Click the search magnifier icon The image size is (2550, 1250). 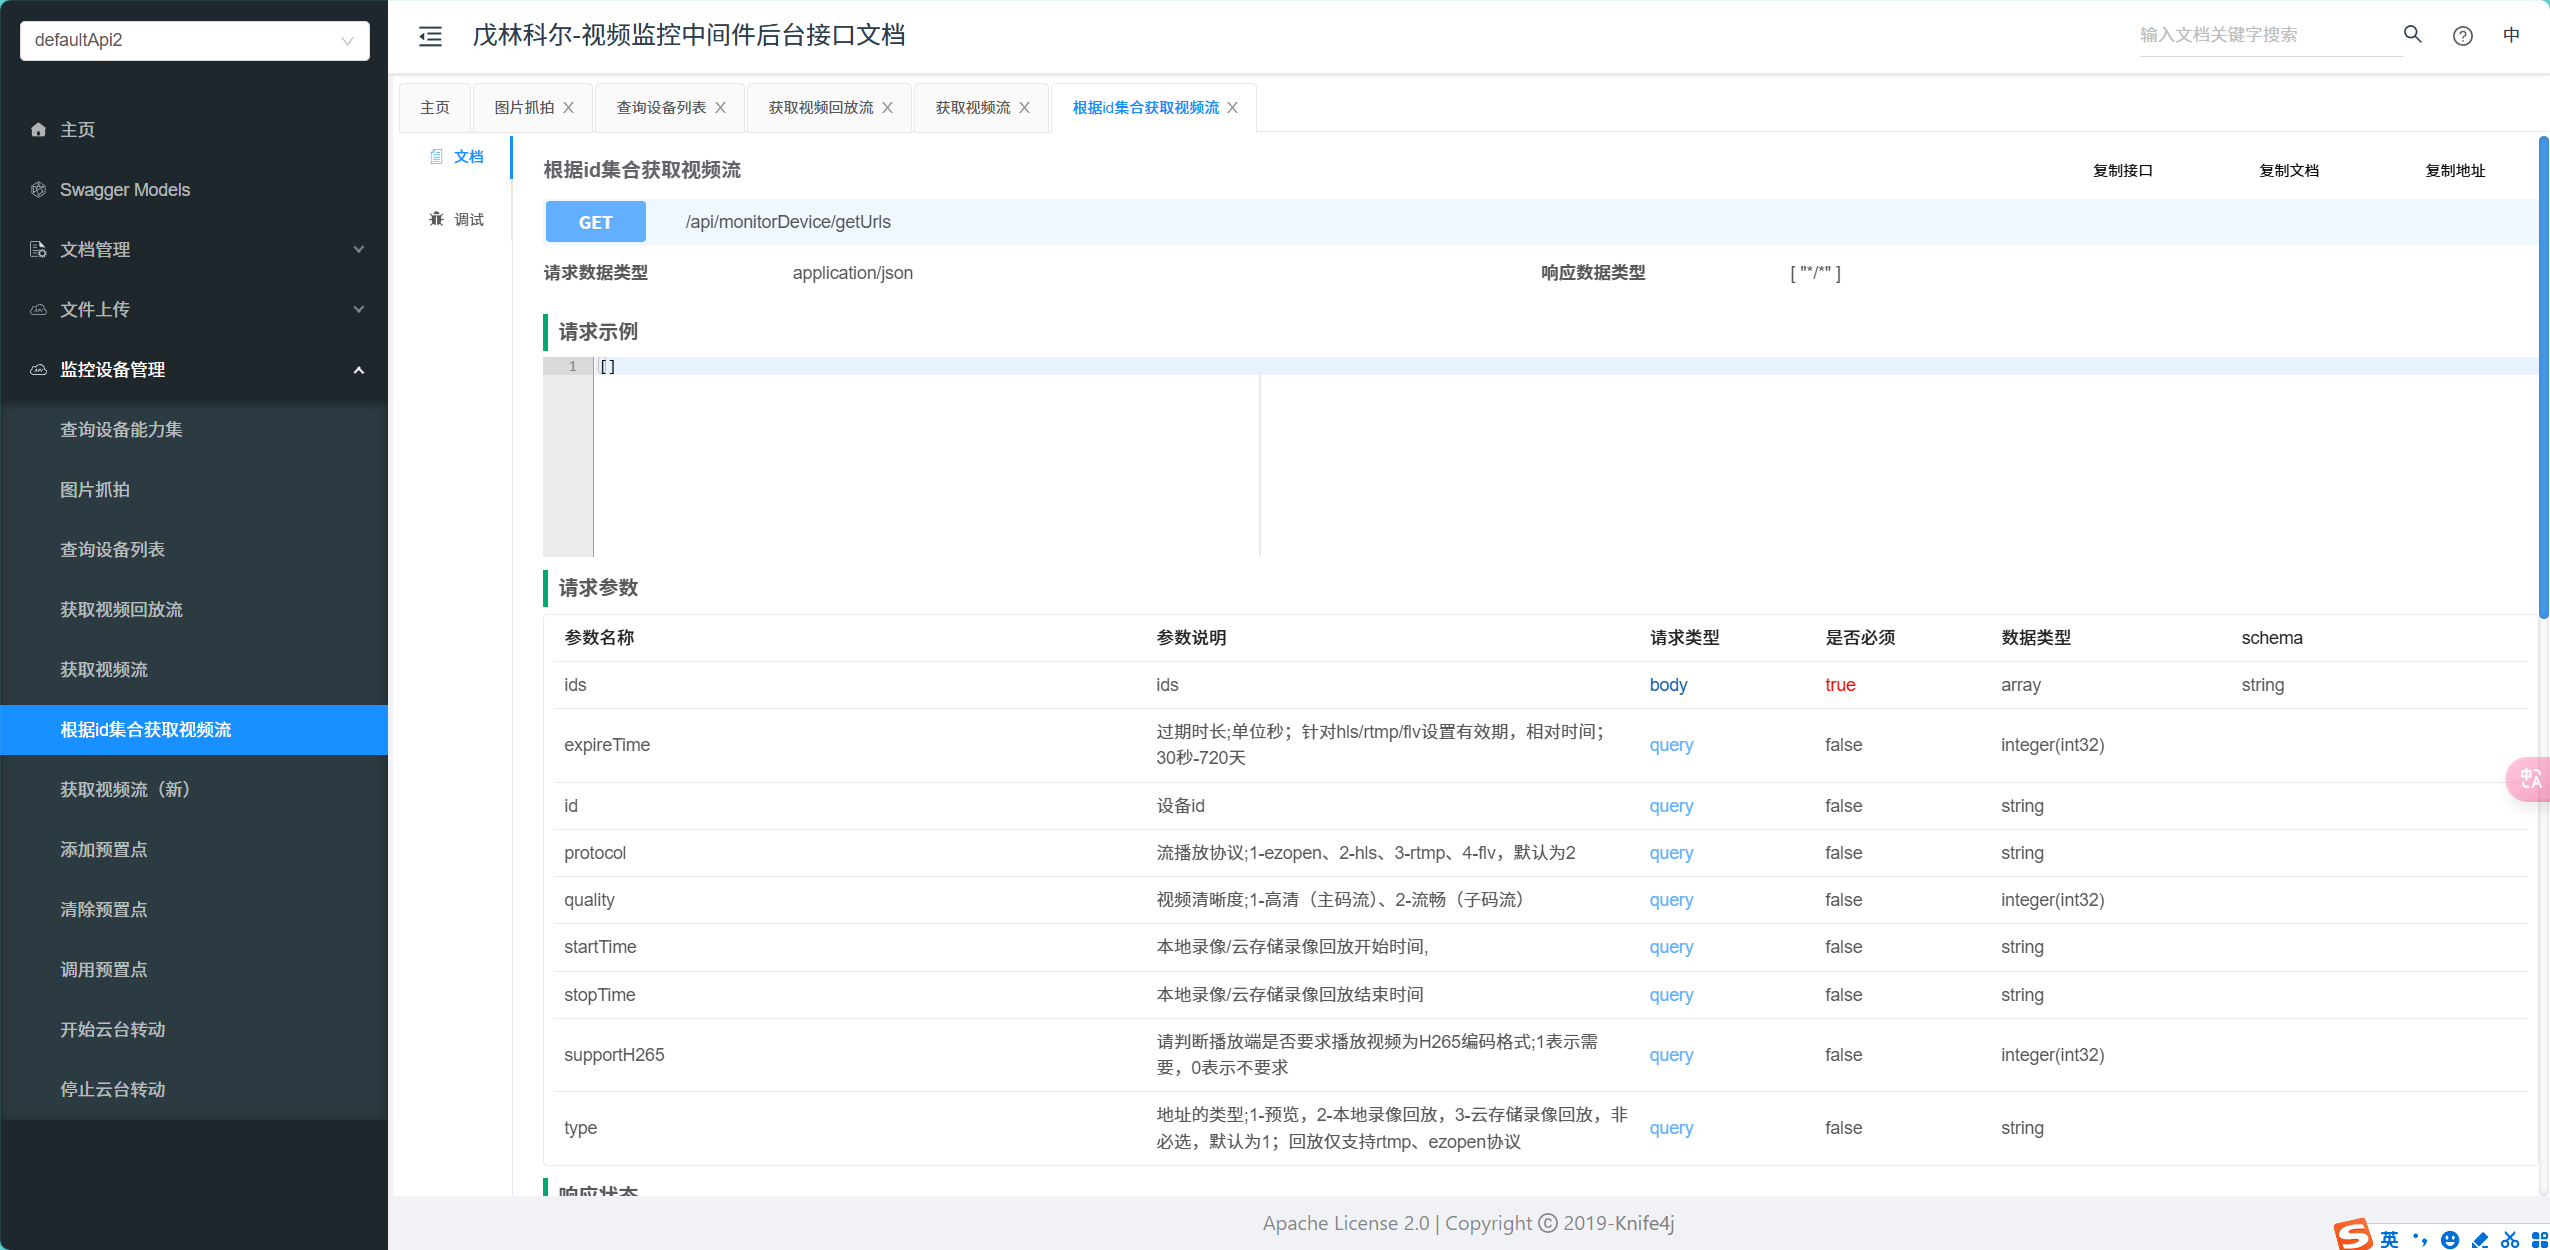tap(2412, 35)
